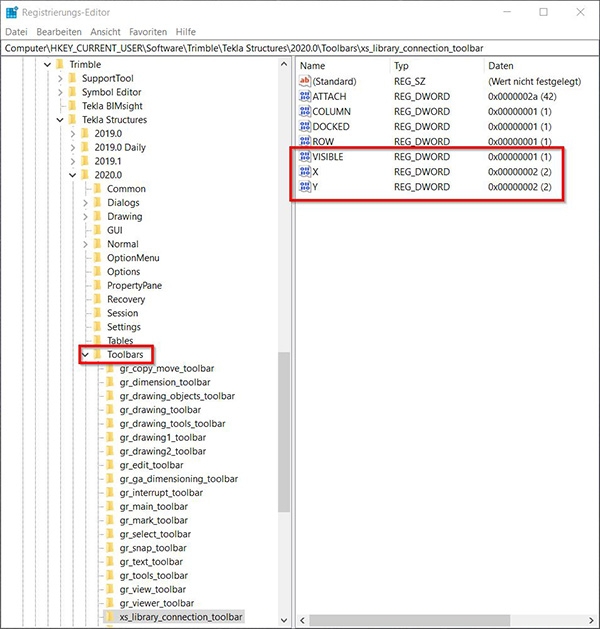The width and height of the screenshot is (600, 629).
Task: Expand the SupportTool tree node
Action: [60, 78]
